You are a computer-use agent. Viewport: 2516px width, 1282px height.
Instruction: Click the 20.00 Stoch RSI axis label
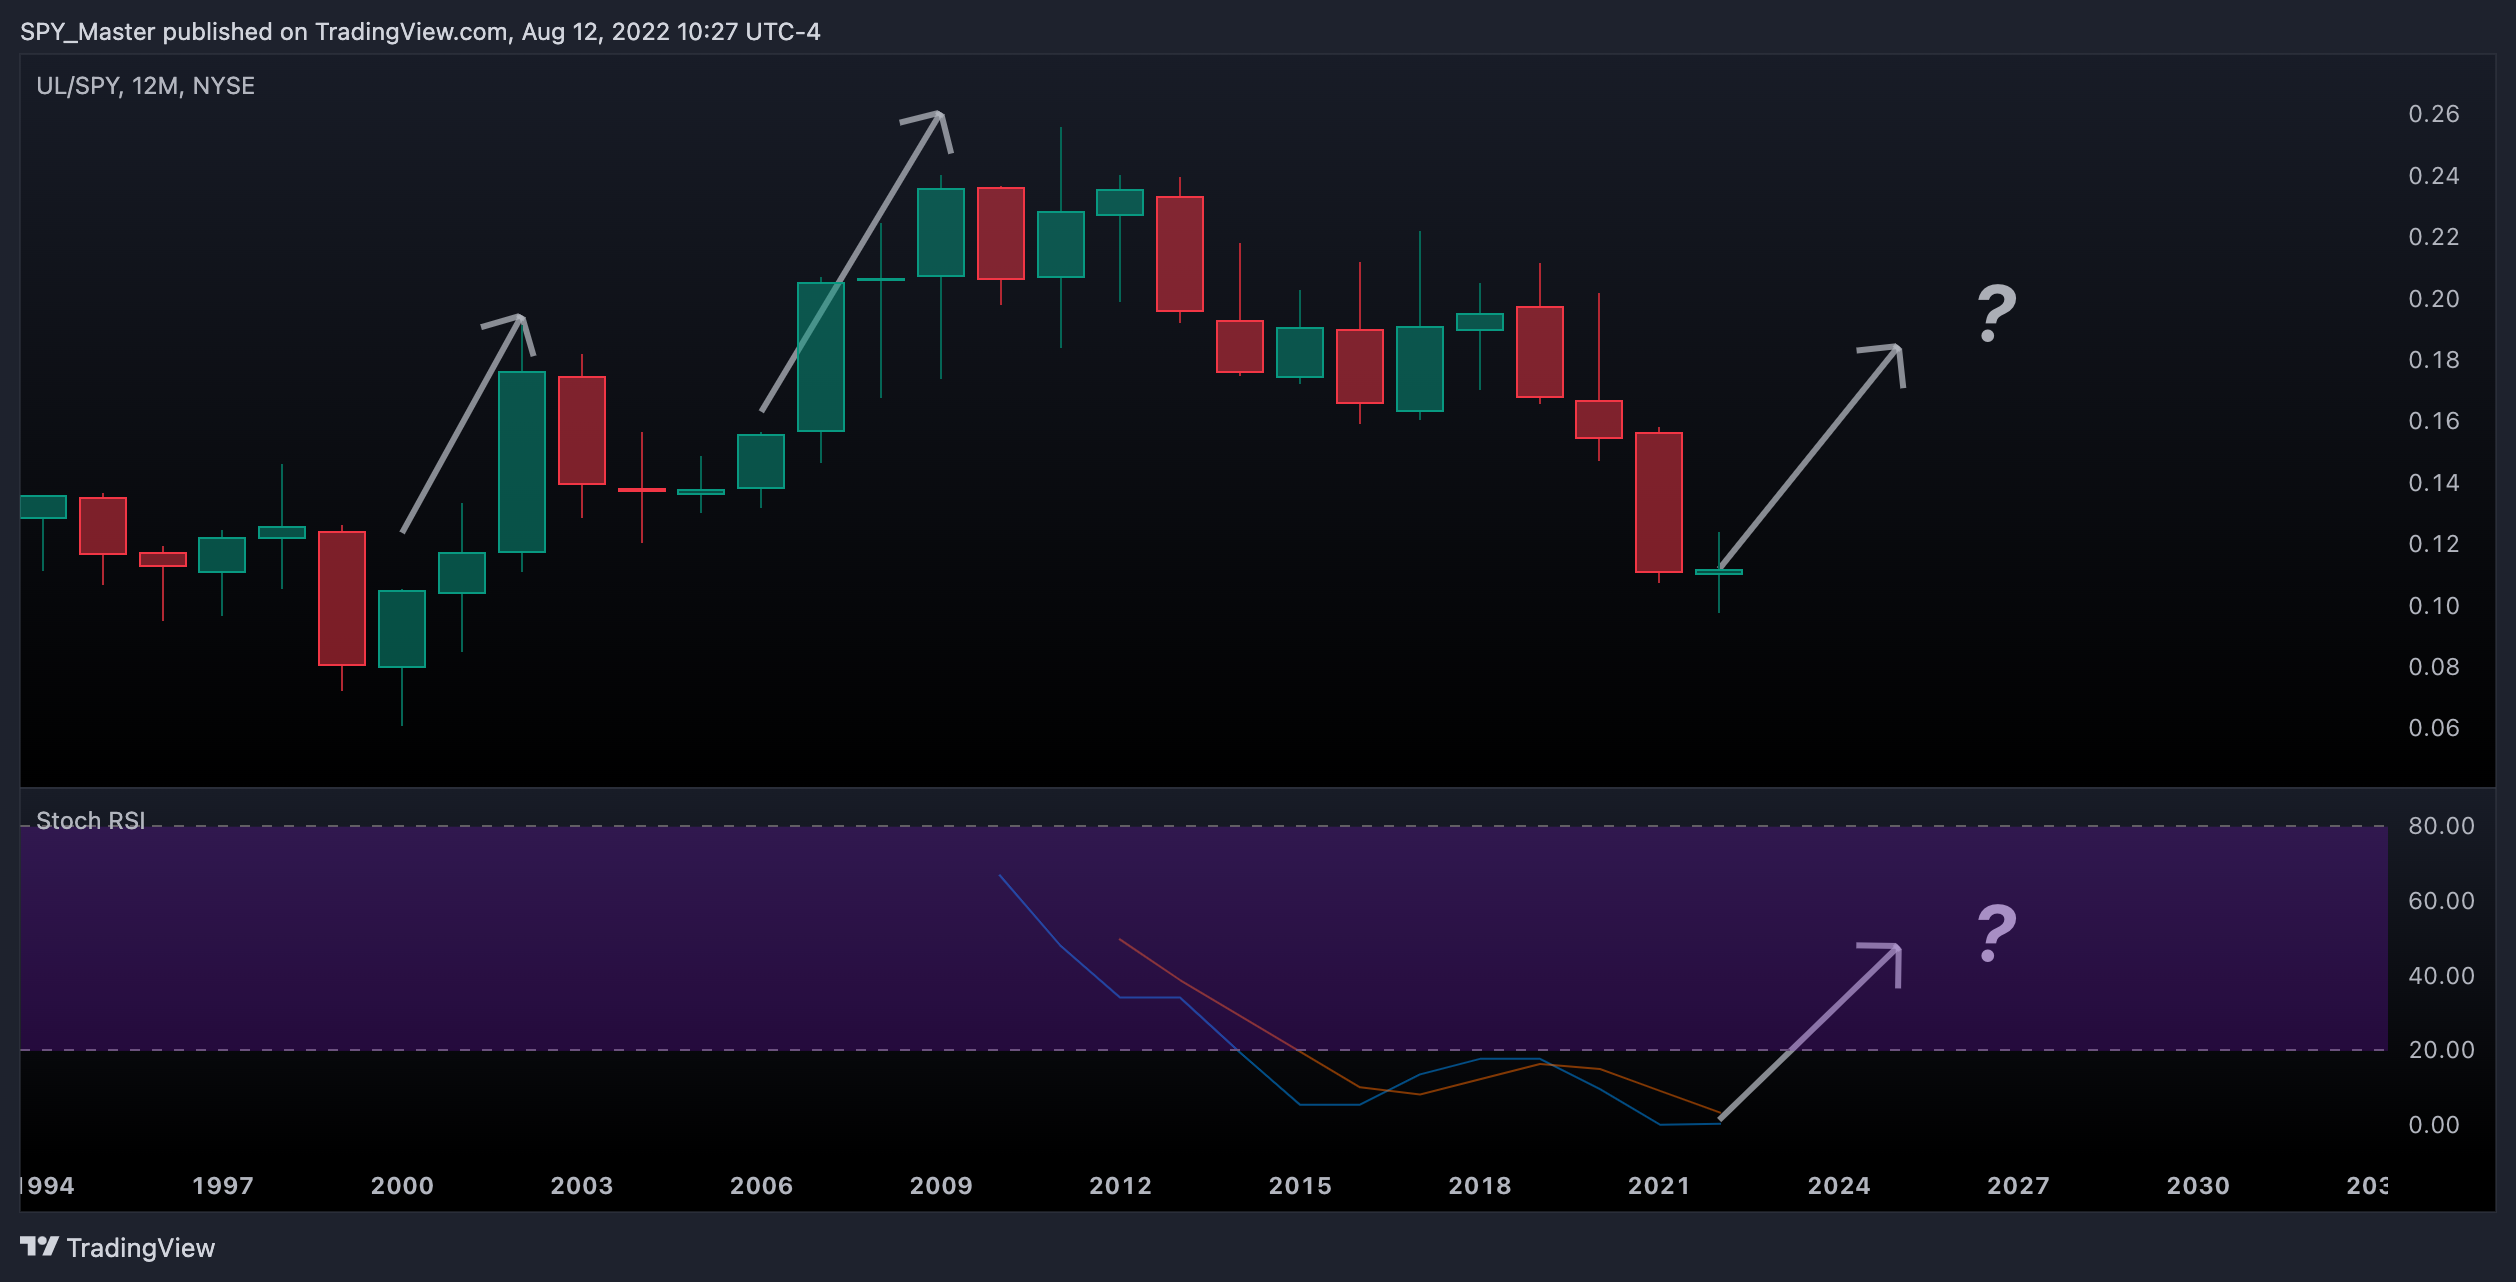[x=2441, y=1050]
